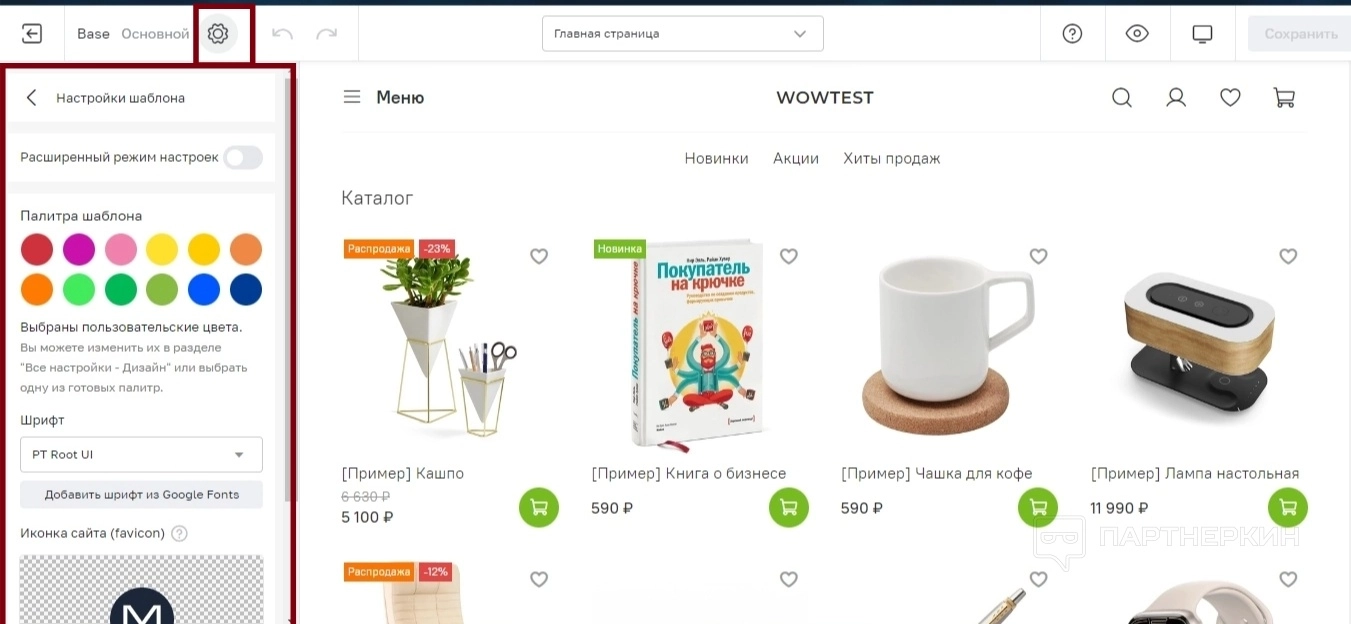Open template settings gear icon

point(218,34)
